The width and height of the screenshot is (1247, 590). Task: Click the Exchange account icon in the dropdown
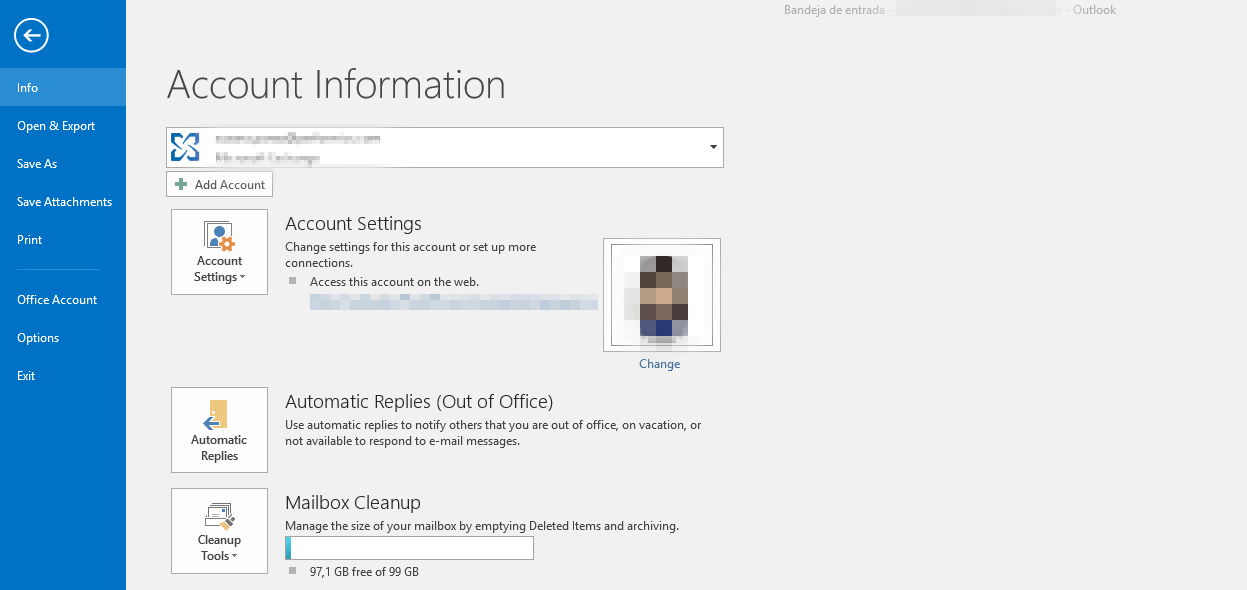185,146
